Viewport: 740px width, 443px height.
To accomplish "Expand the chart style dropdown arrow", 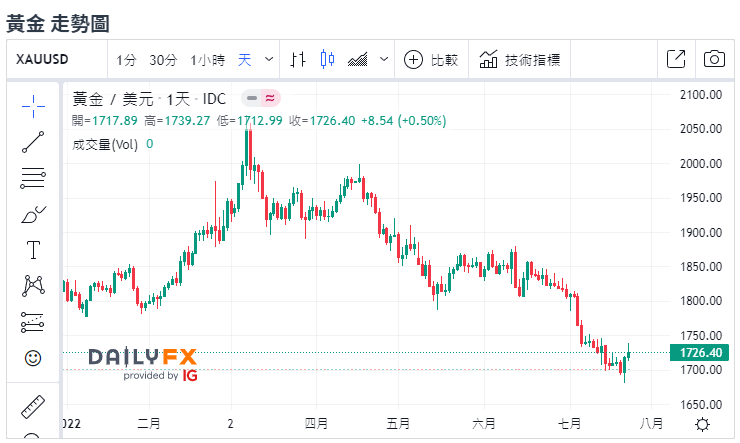I will coord(385,59).
